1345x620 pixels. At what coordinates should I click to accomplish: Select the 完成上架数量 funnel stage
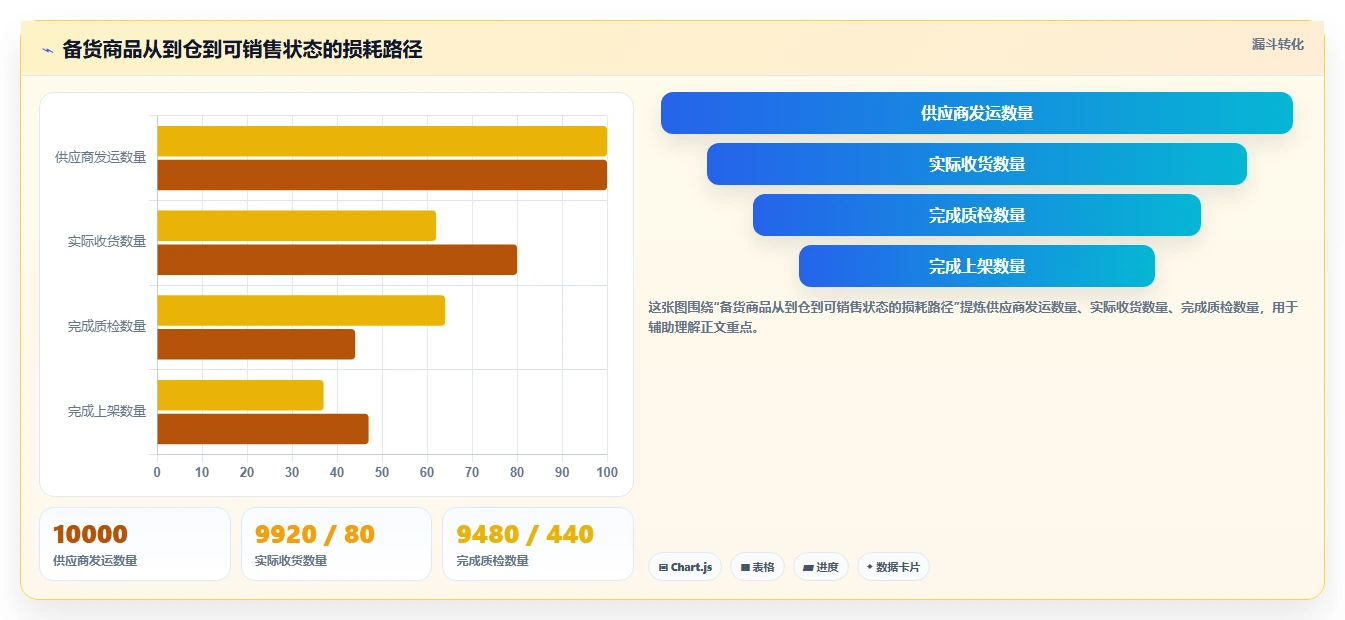click(976, 266)
